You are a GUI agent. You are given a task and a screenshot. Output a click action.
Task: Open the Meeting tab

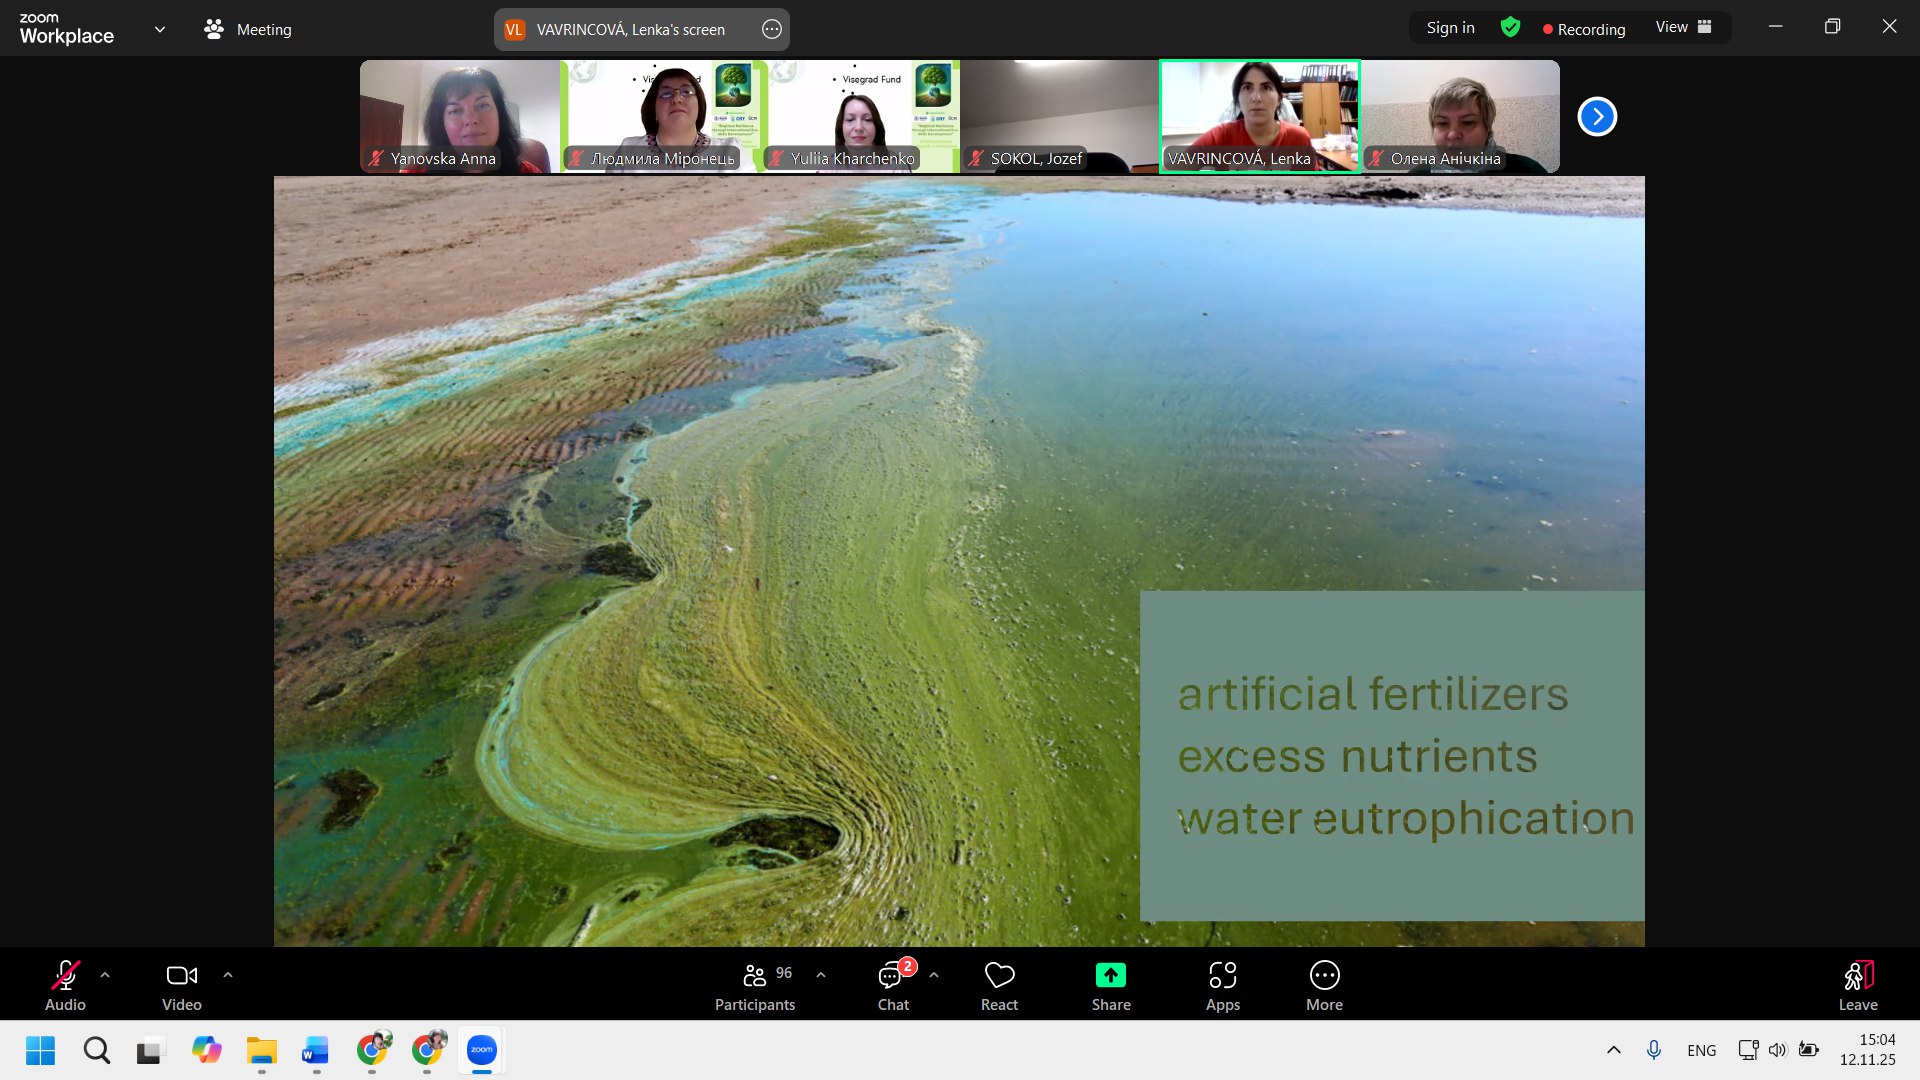[x=248, y=29]
